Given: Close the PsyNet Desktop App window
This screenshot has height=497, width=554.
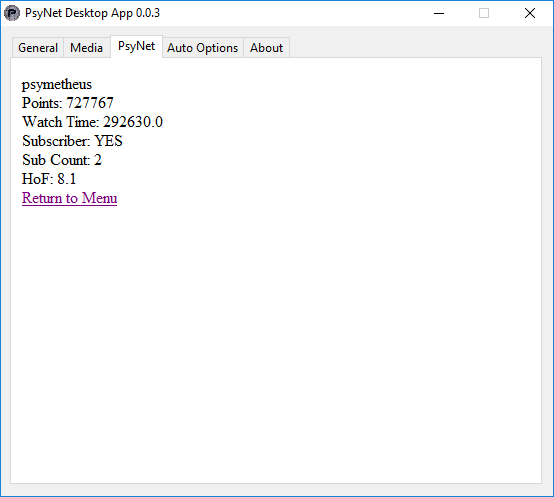Looking at the screenshot, I should point(530,13).
